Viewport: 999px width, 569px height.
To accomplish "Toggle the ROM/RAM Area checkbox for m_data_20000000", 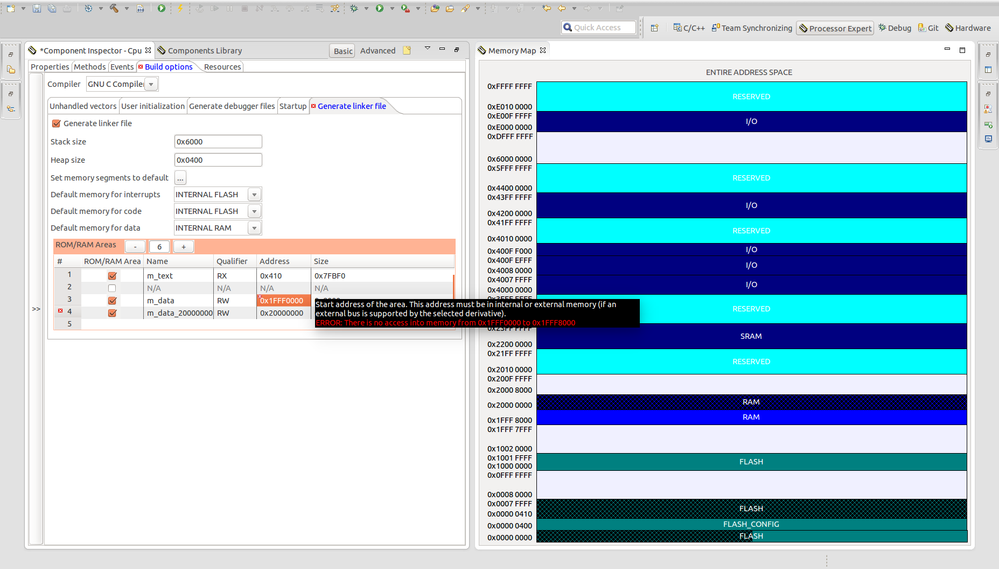I will [x=112, y=313].
